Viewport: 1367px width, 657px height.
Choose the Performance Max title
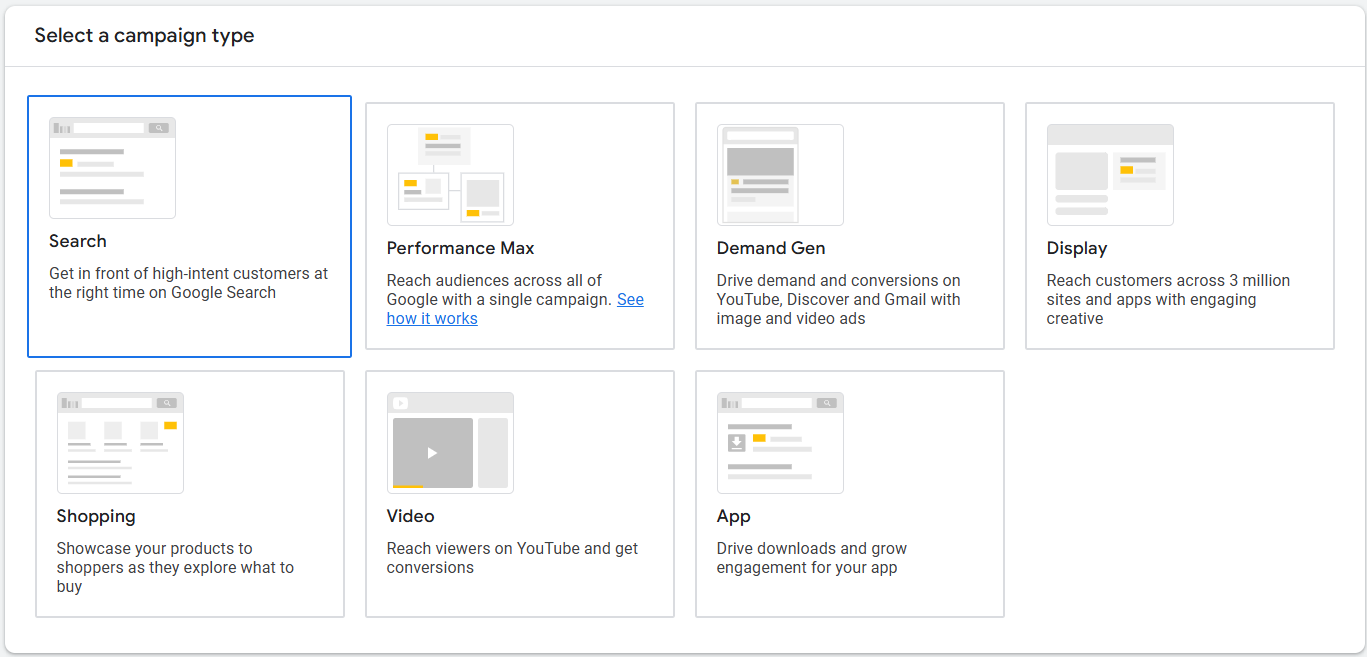pos(461,248)
